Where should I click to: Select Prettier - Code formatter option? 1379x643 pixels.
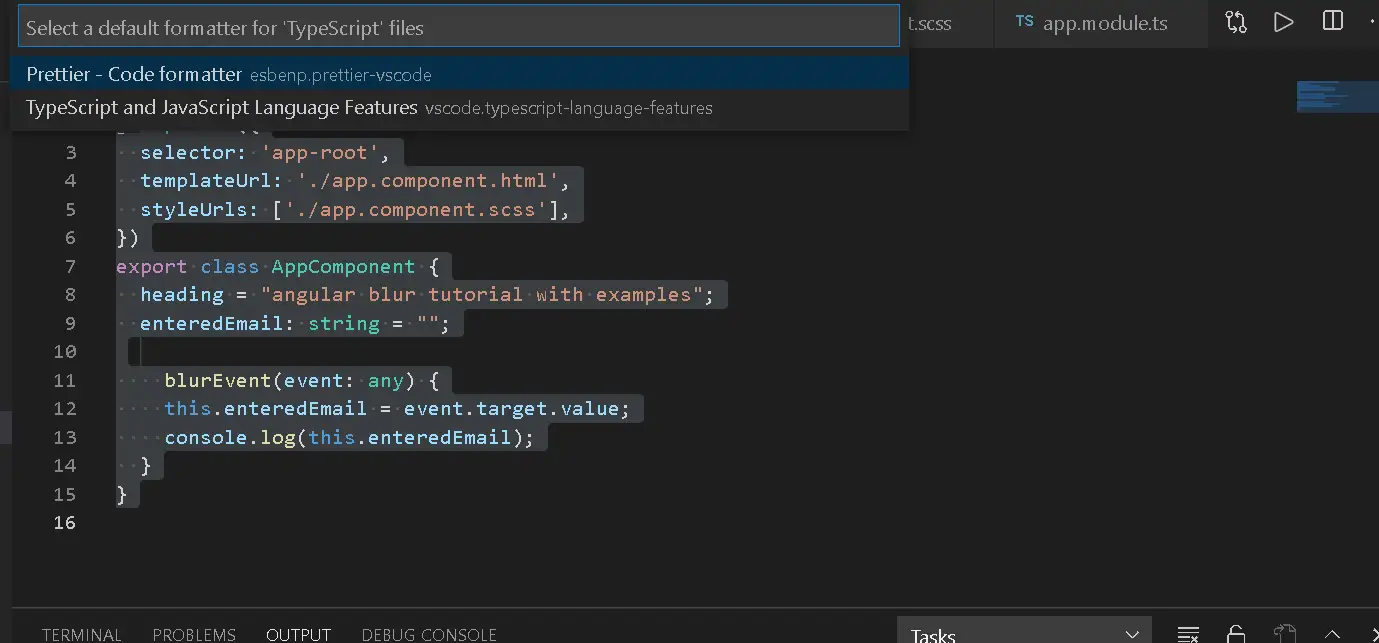pos(459,74)
